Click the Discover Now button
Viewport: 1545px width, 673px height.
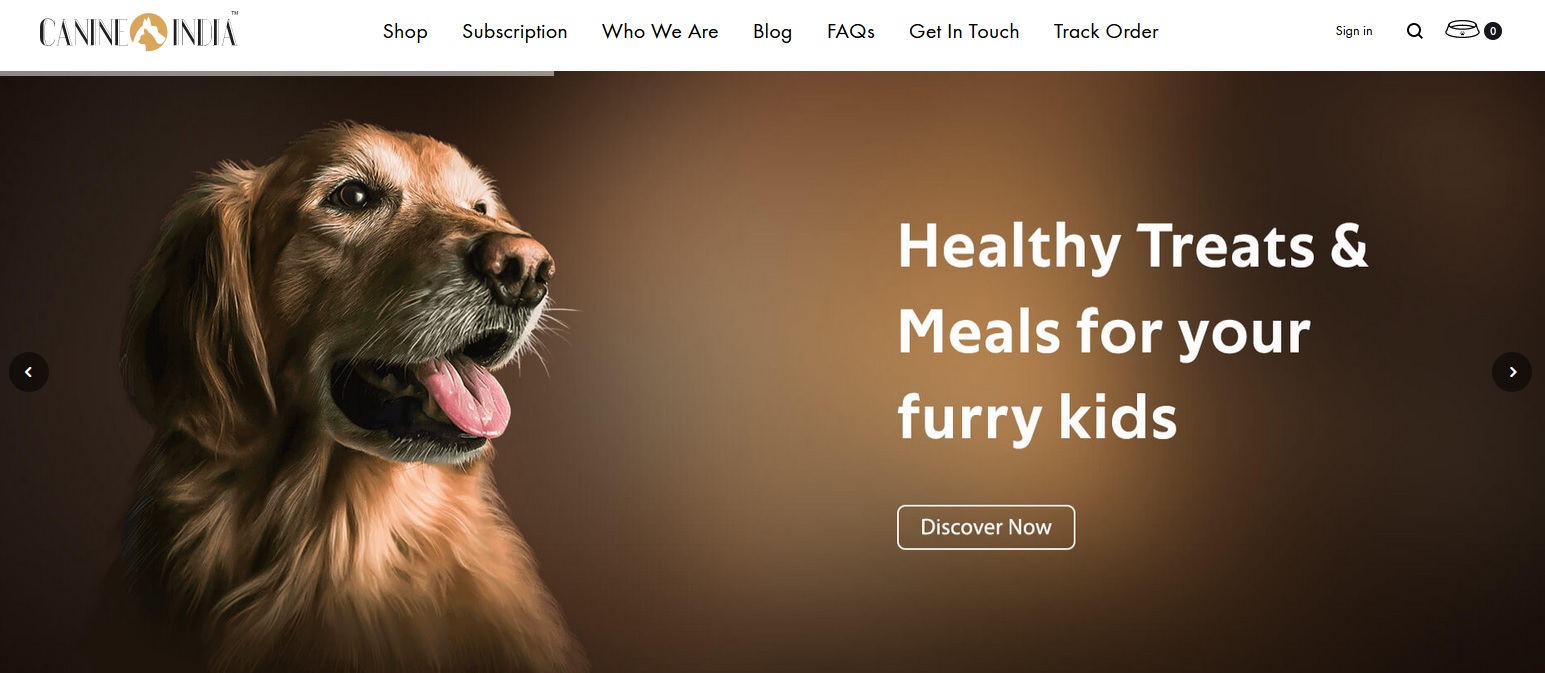tap(986, 527)
